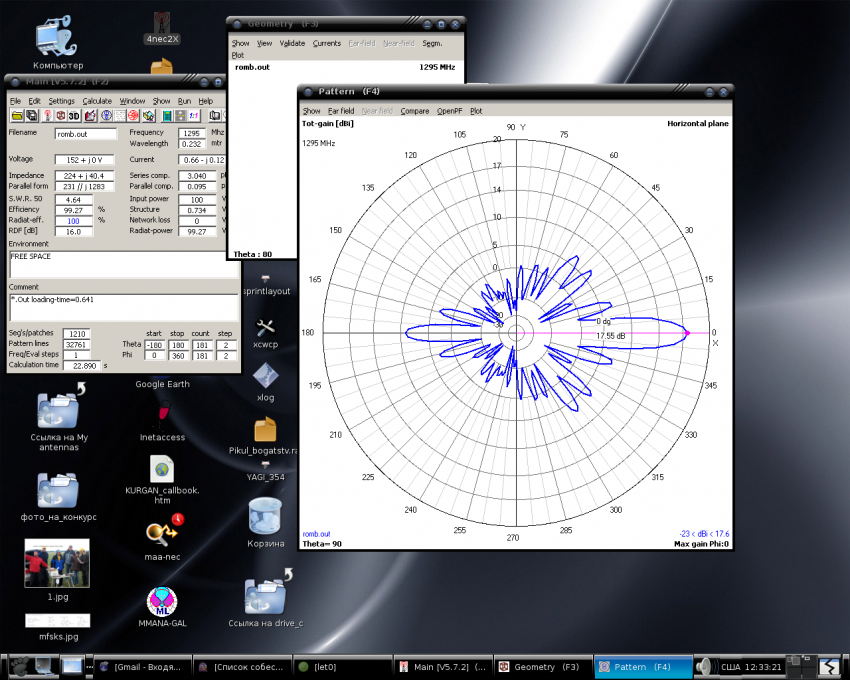Click the Impedance field showing 224 + j 40.4
850x680 pixels.
pos(84,176)
